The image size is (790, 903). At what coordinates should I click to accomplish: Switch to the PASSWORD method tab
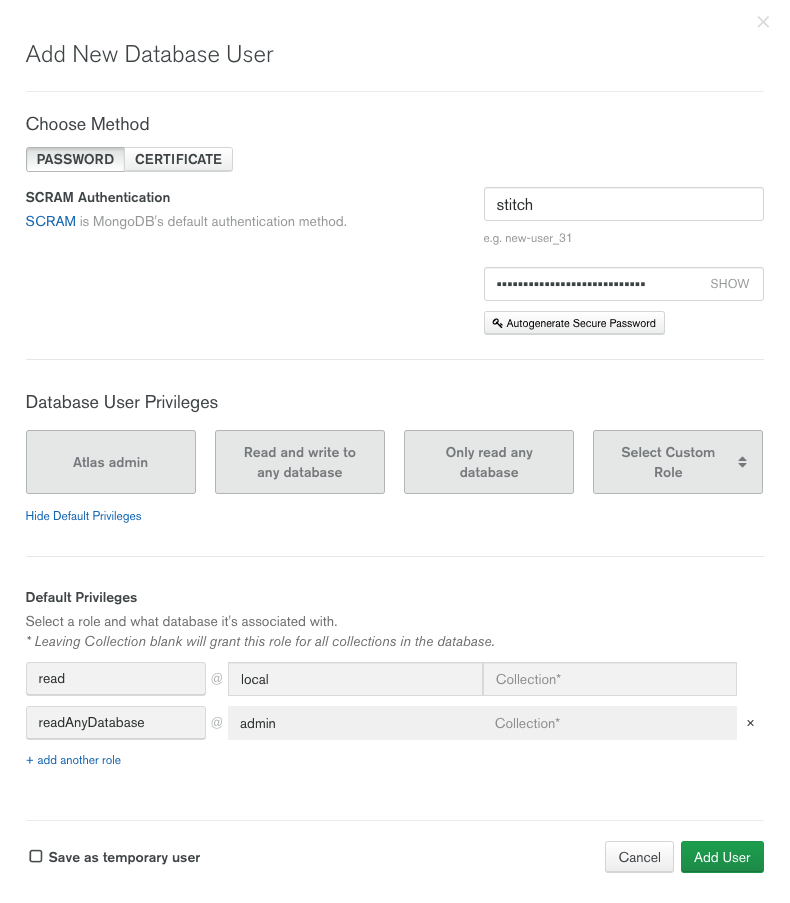[x=75, y=159]
